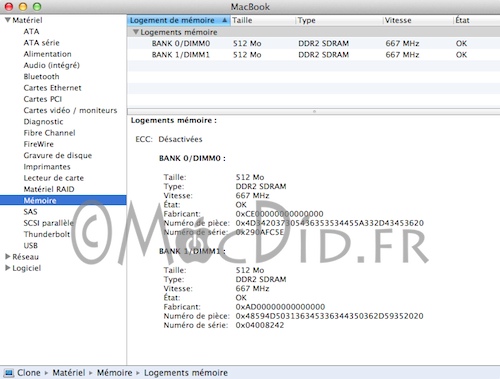Select Diagnostic in the sidebar
This screenshot has height=379, width=500.
point(43,122)
